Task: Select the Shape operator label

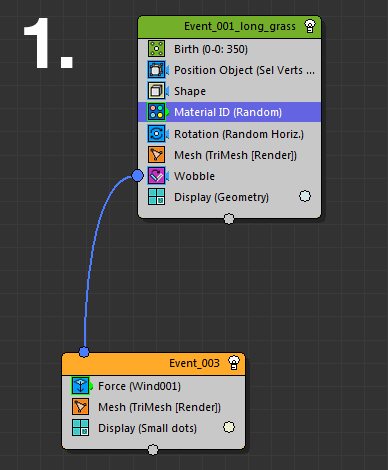Action: point(190,91)
